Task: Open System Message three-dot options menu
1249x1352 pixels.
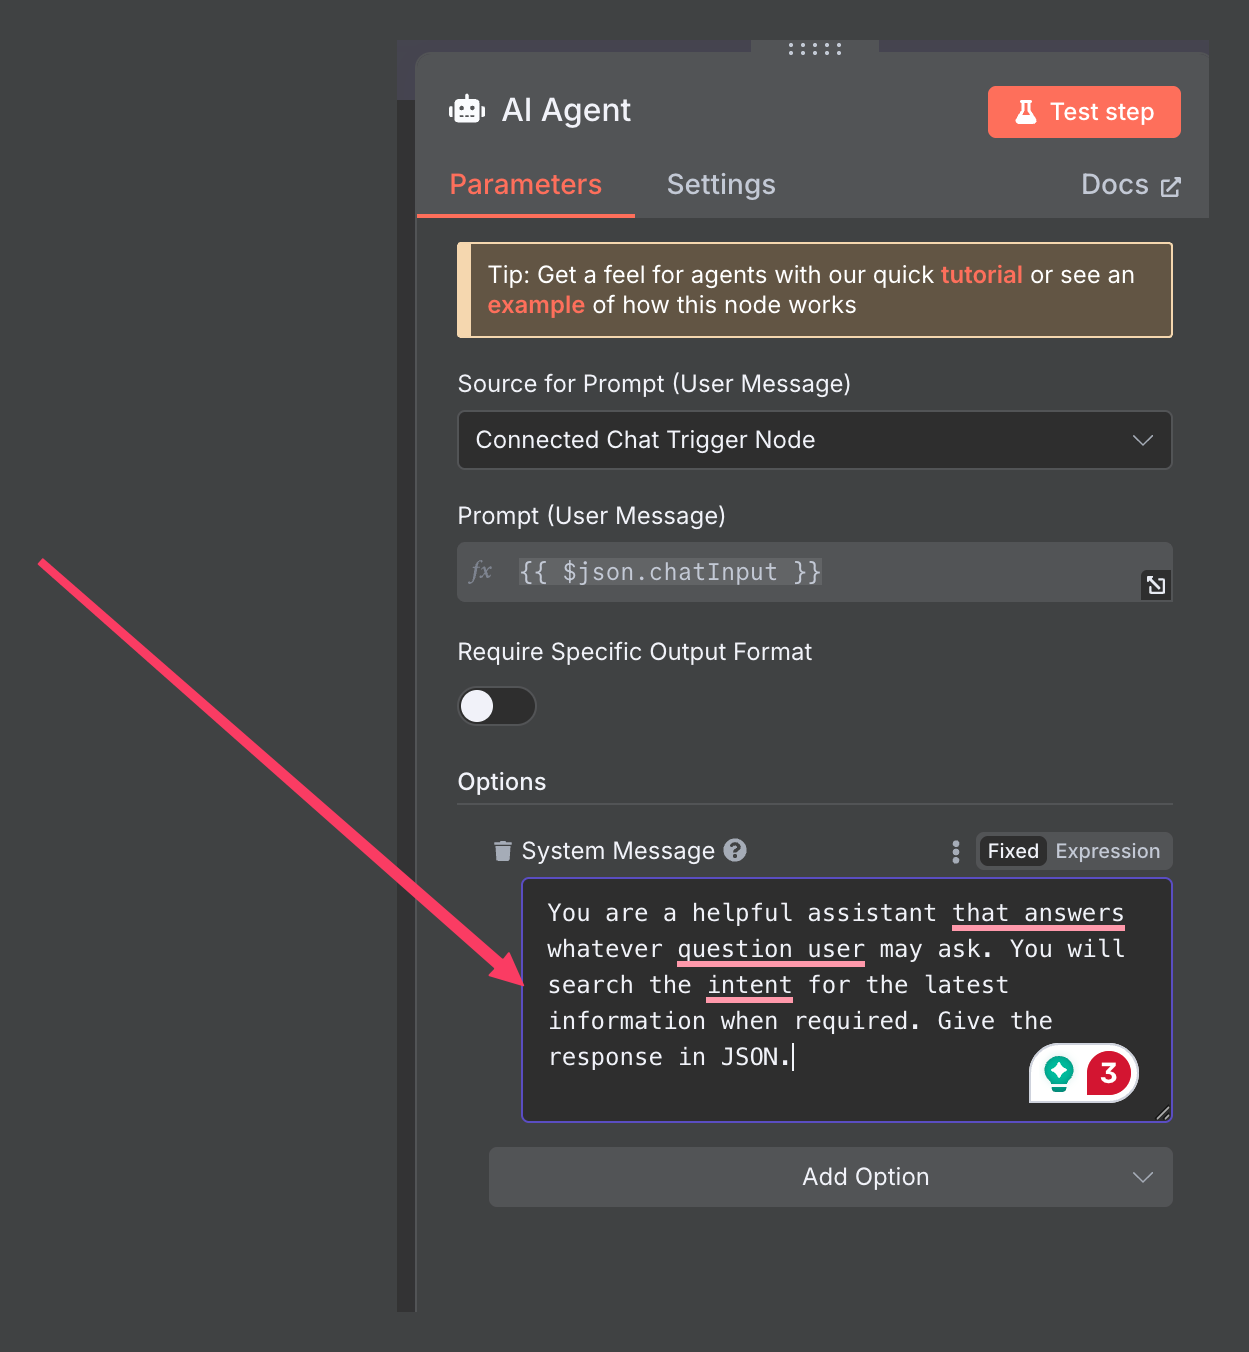Action: (x=956, y=852)
